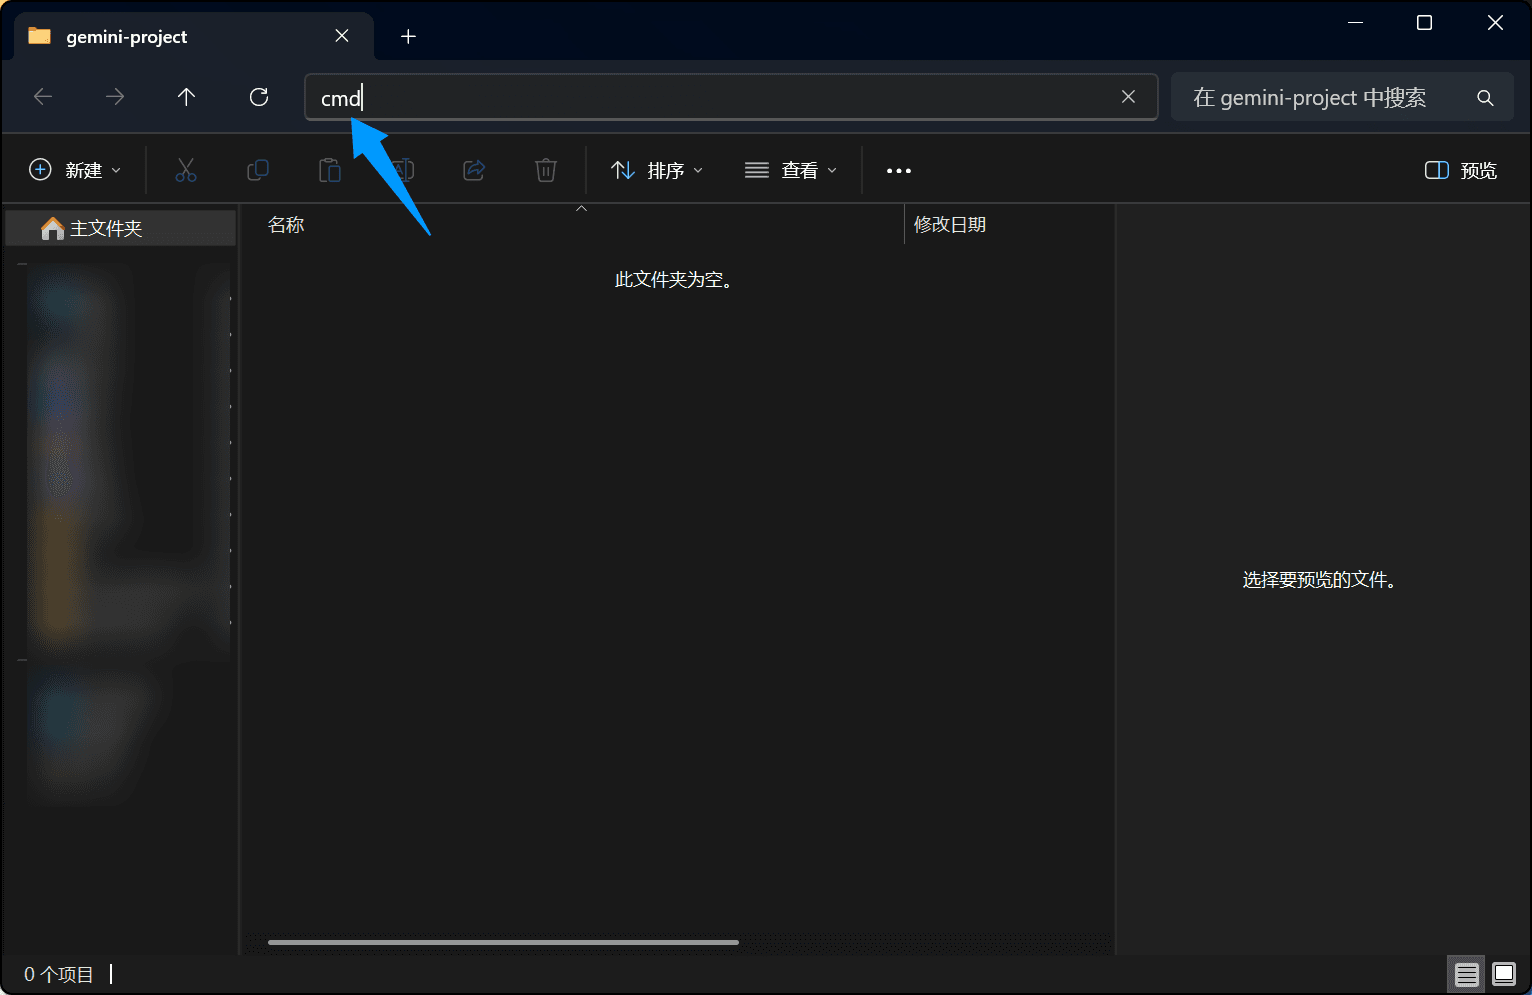Screen dimensions: 1532x995
Task: Minimize the File Explorer window
Action: point(1356,23)
